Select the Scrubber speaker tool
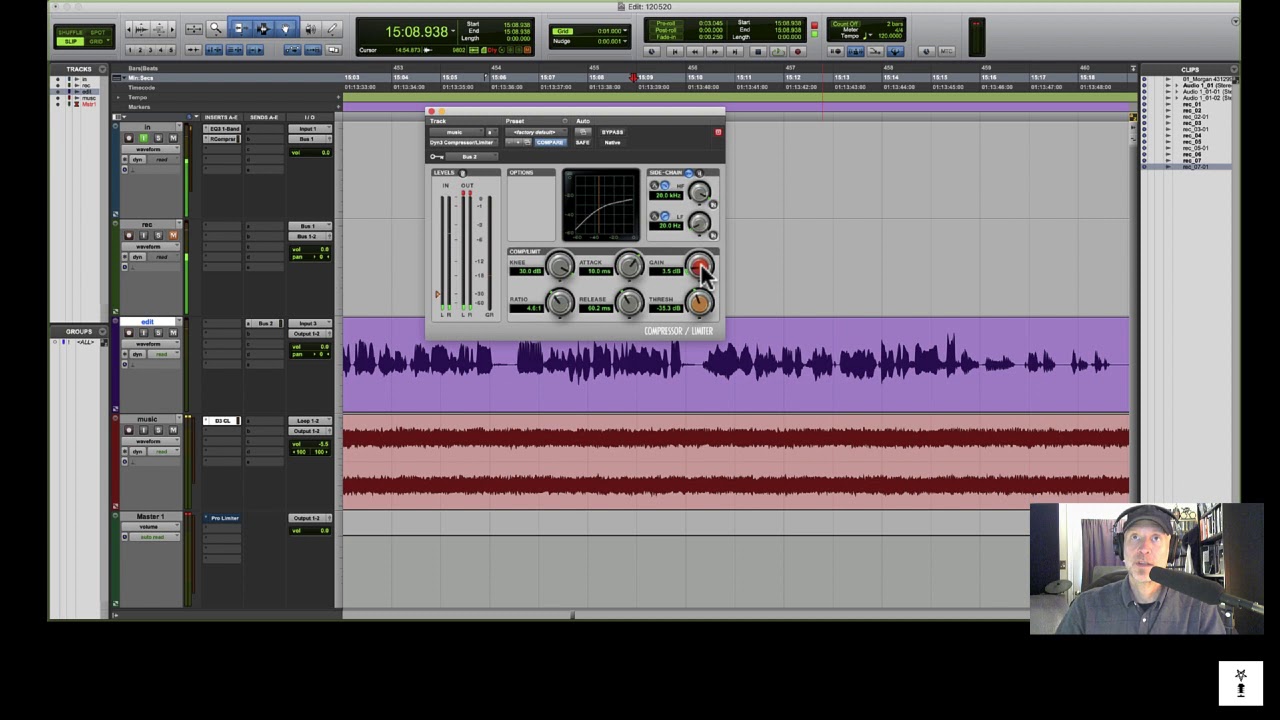This screenshot has width=1280, height=720. point(310,29)
